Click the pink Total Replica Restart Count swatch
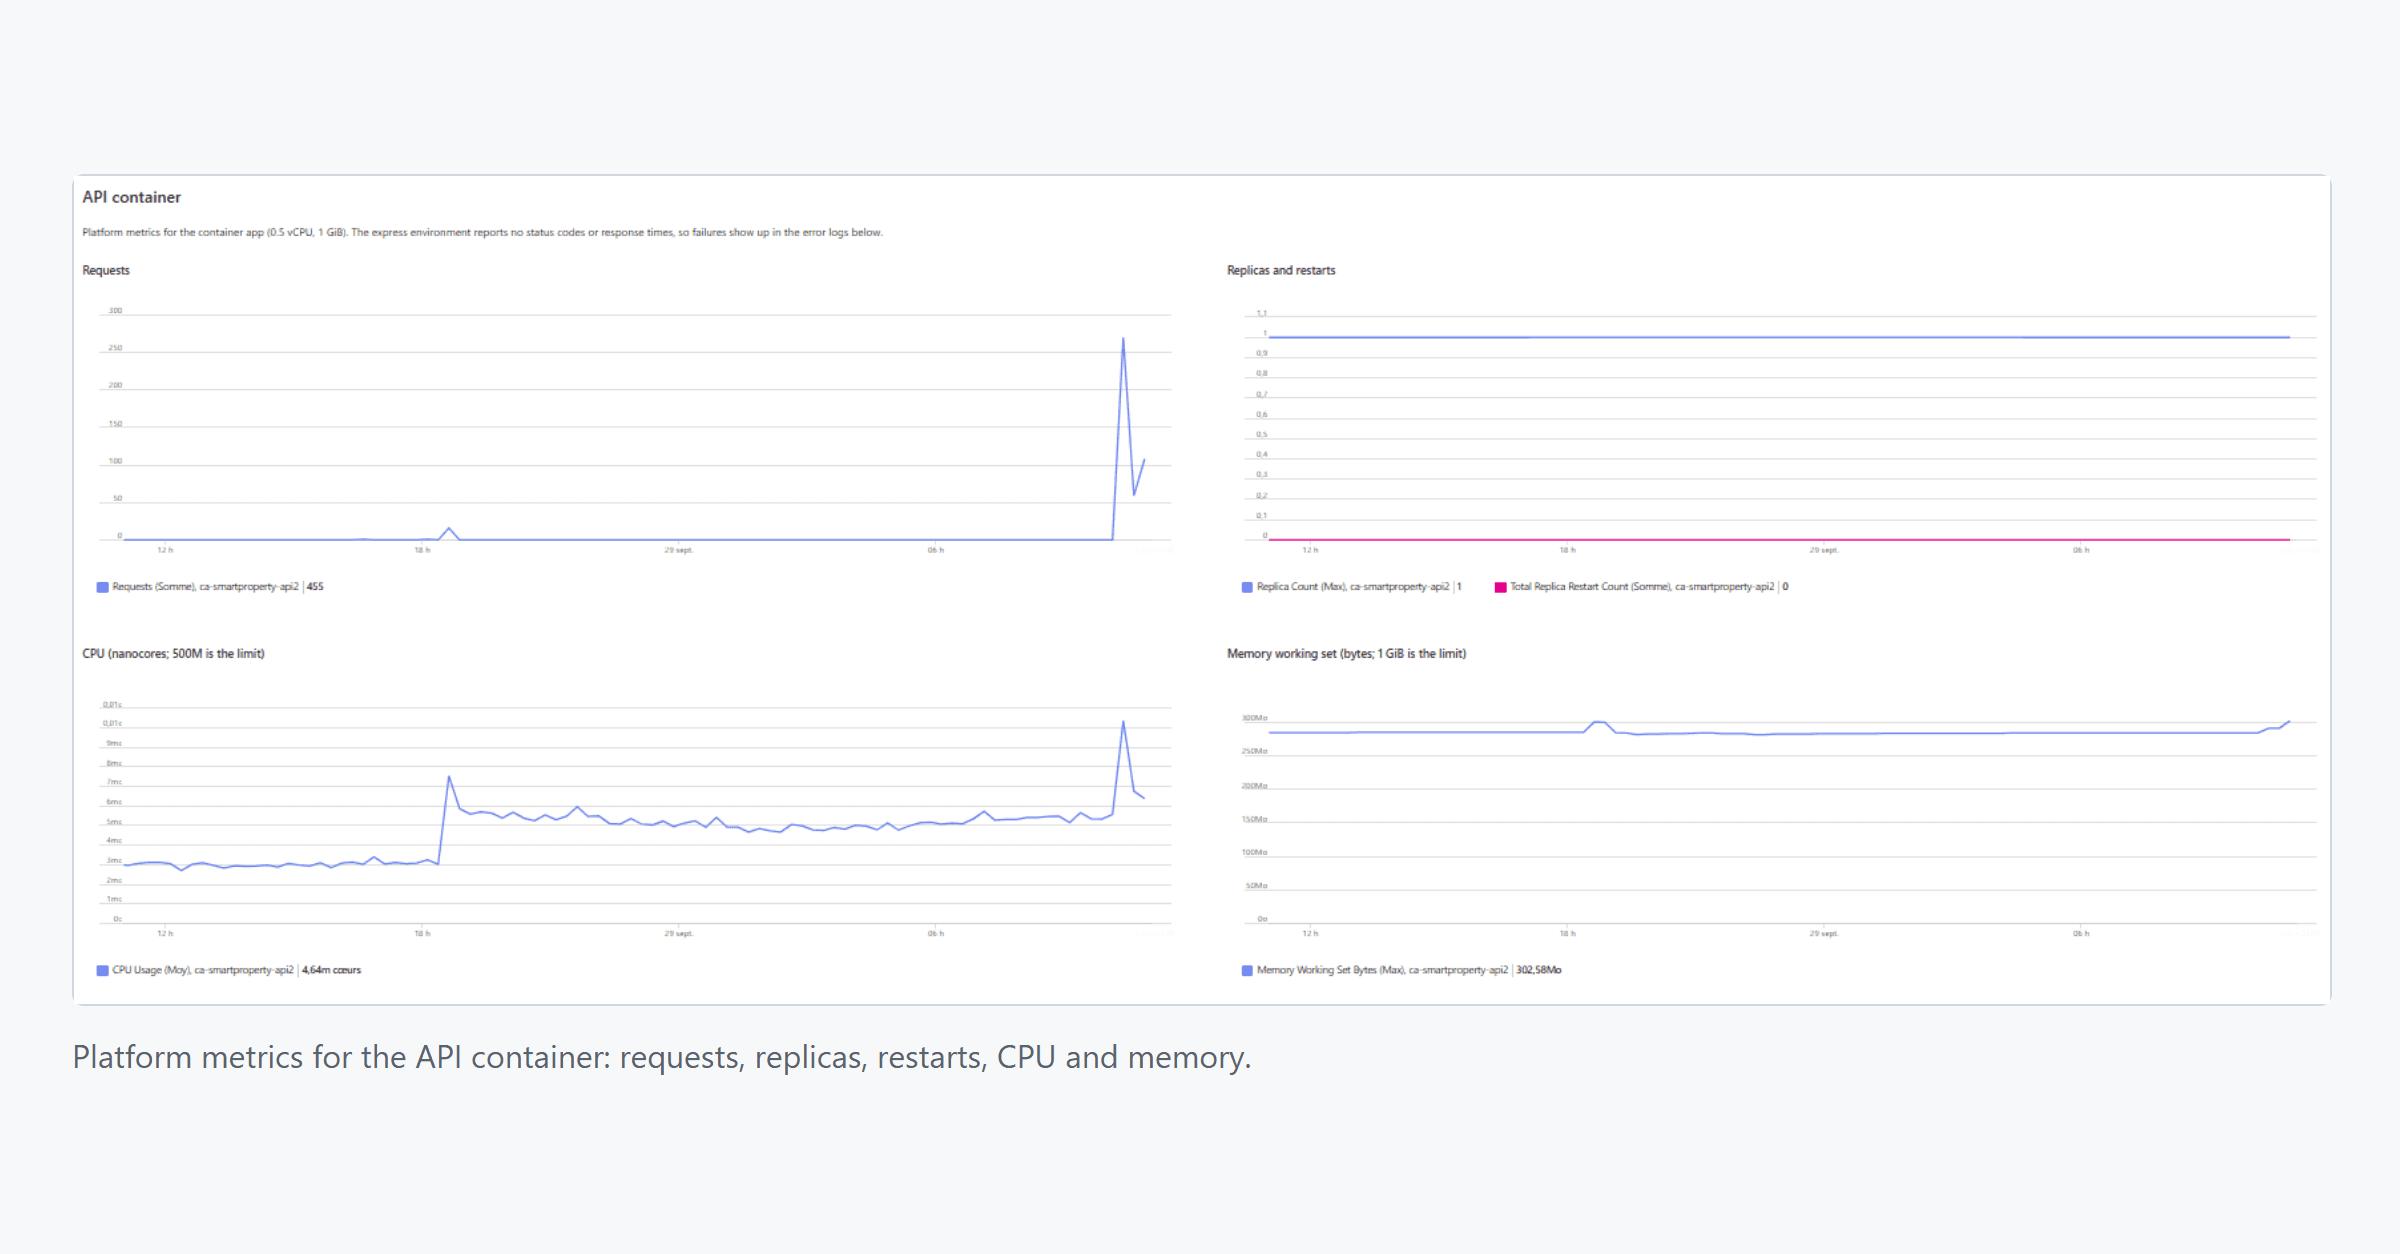Viewport: 2400px width, 1254px height. [1500, 587]
